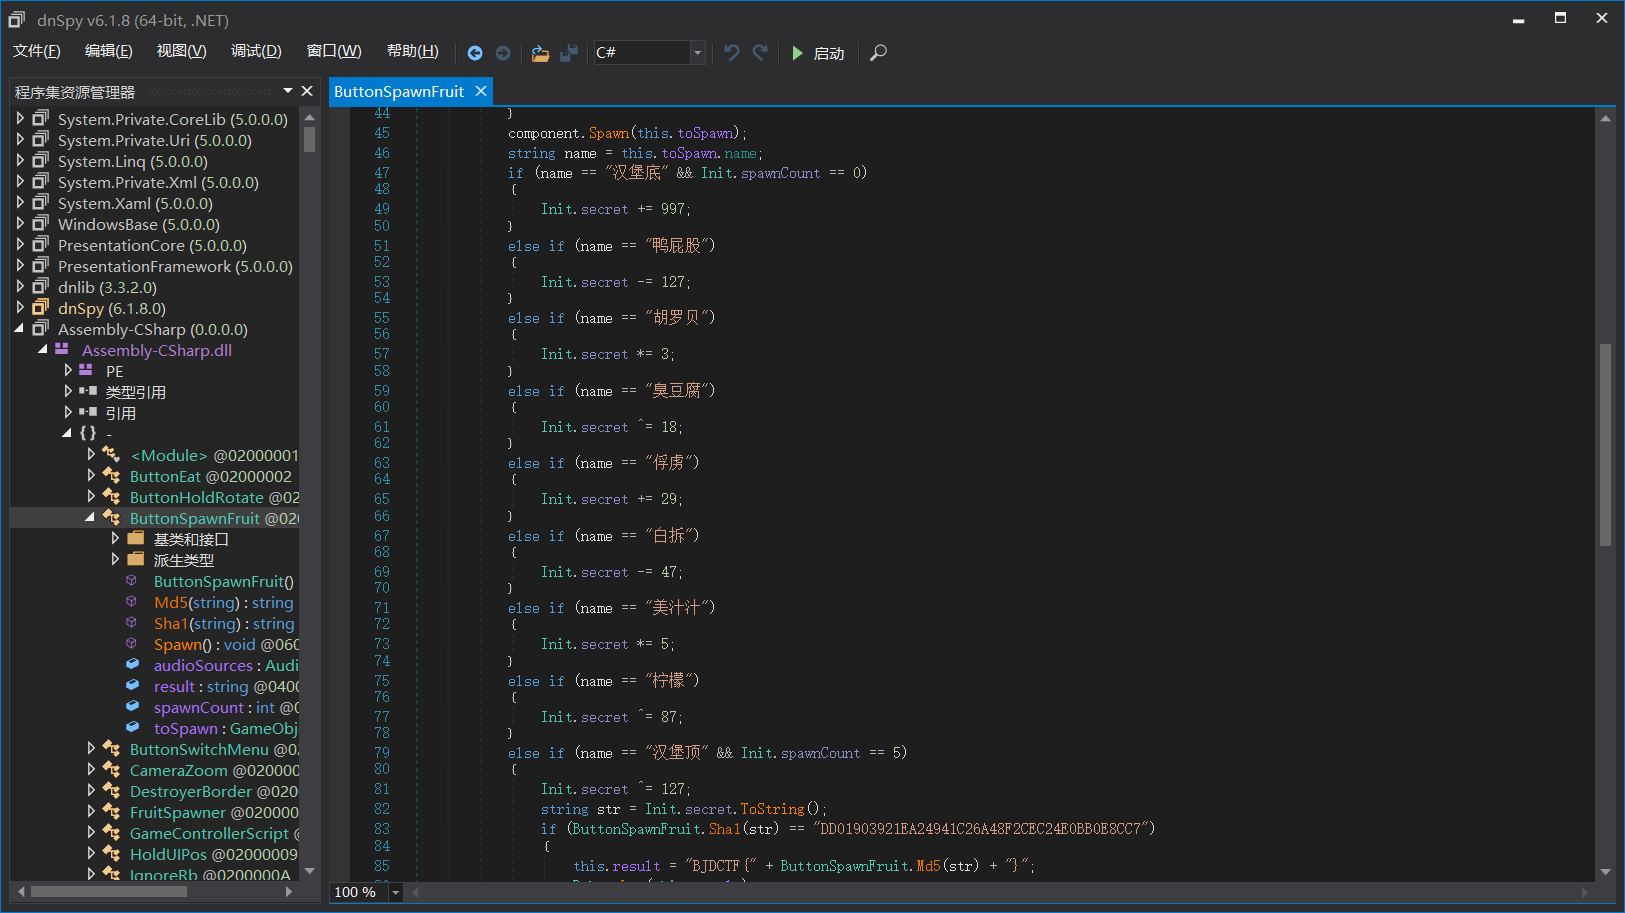Click the redo toolbar icon
The width and height of the screenshot is (1625, 913).
[760, 53]
